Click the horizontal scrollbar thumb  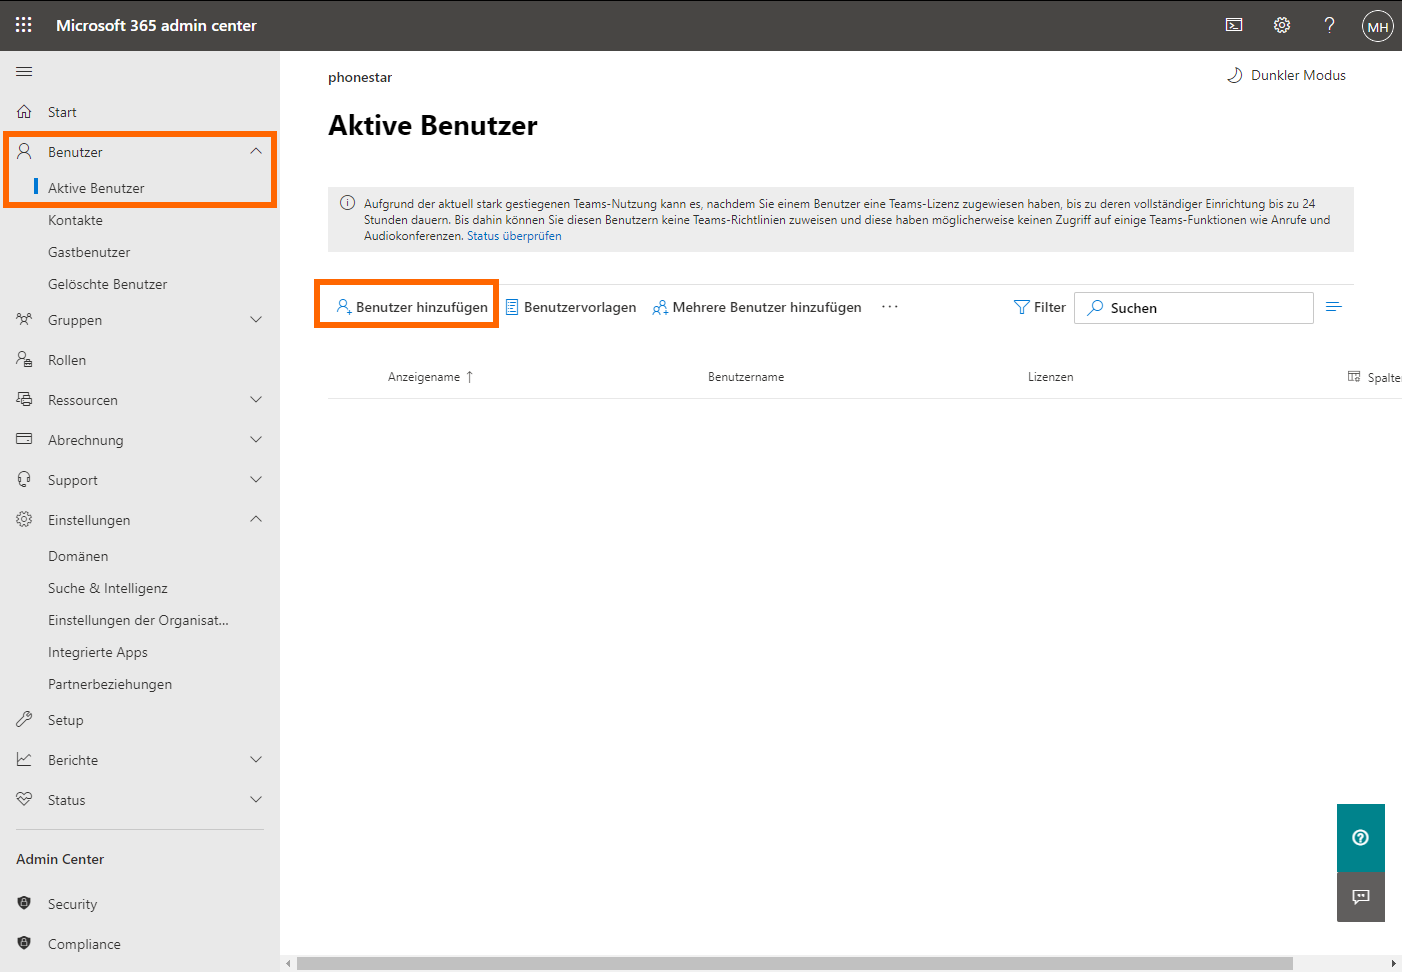point(794,963)
